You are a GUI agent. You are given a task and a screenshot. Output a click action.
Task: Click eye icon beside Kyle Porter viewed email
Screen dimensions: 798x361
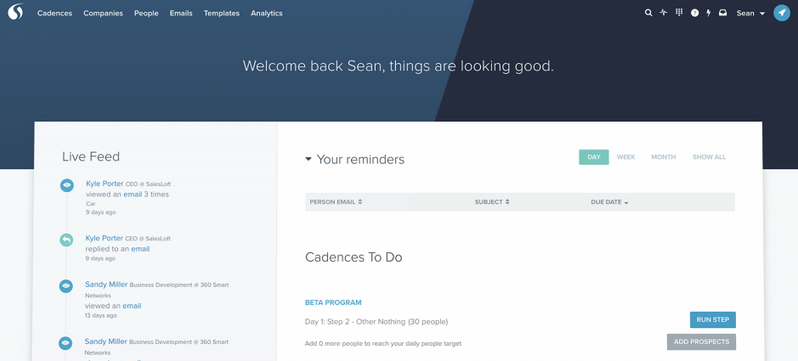pyautogui.click(x=67, y=185)
